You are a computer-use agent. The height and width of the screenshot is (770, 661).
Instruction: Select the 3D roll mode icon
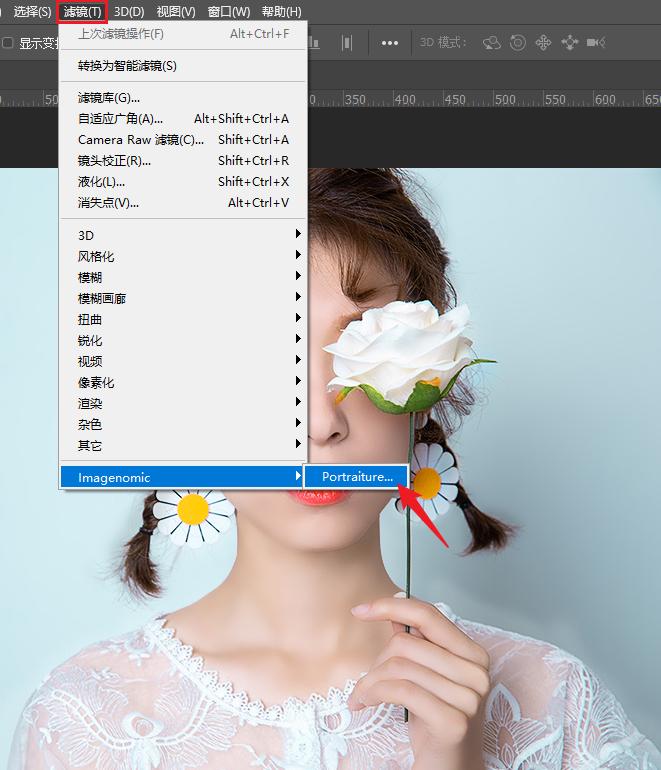tap(518, 43)
